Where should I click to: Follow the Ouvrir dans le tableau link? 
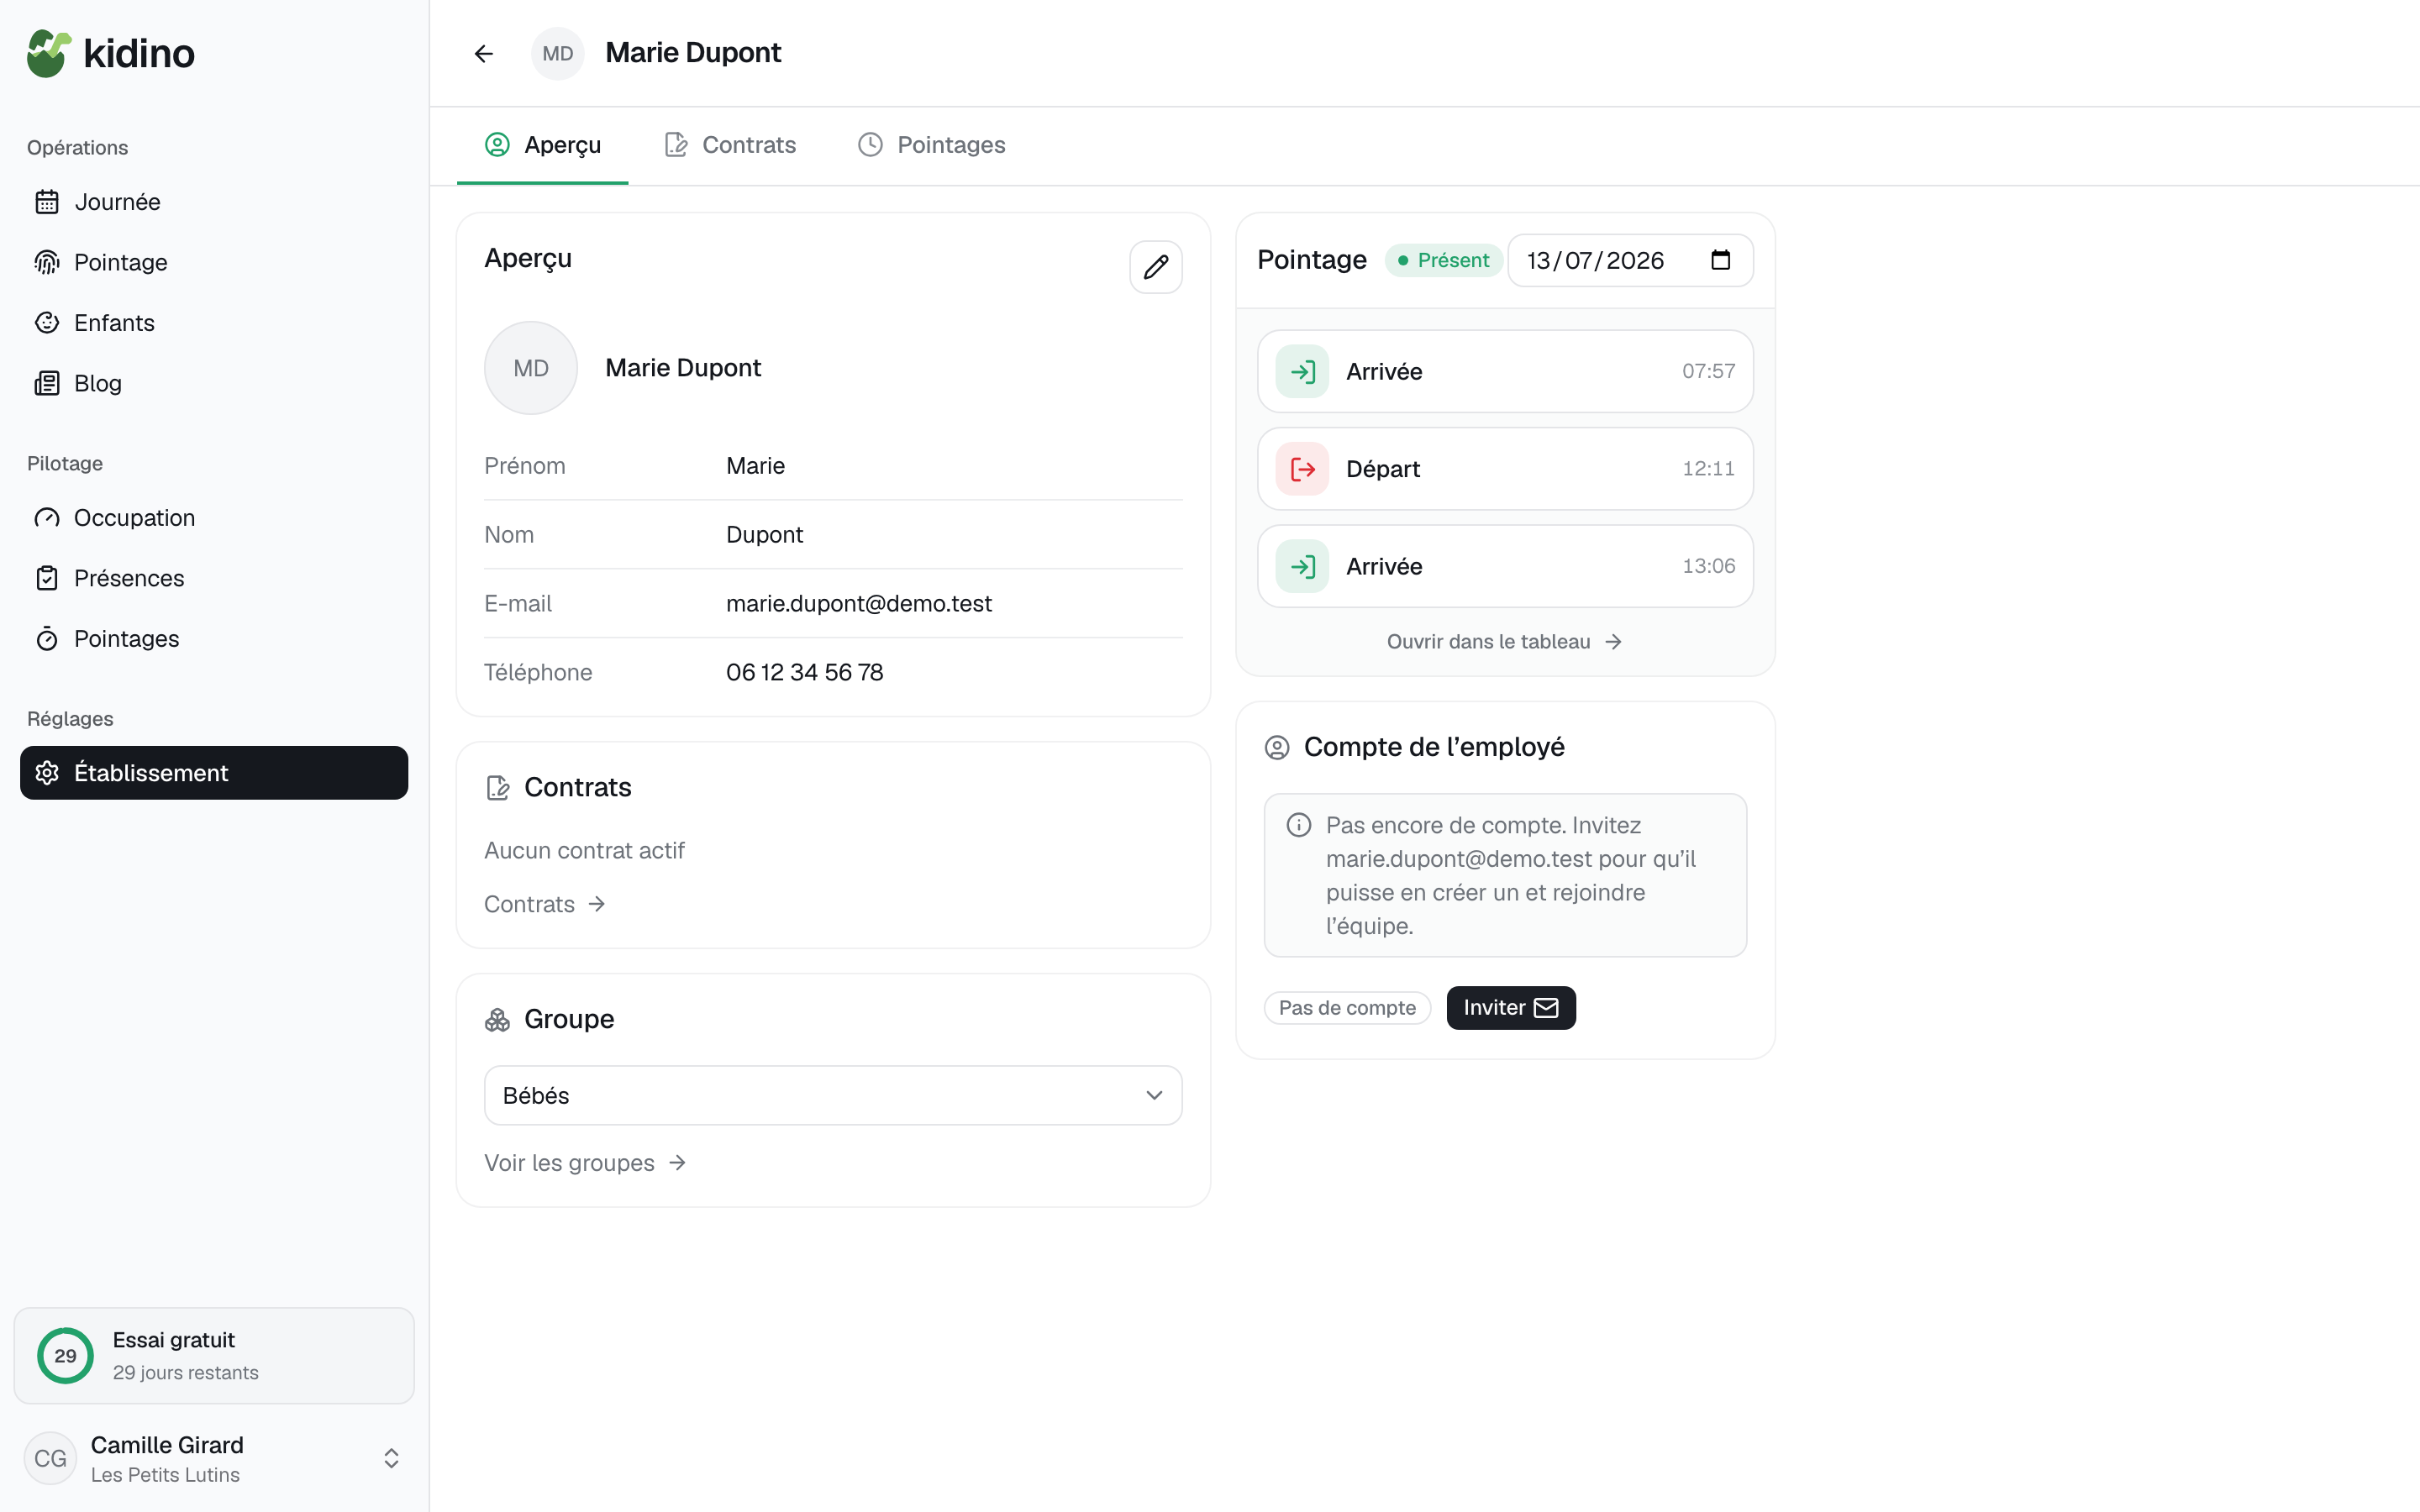pyautogui.click(x=1504, y=642)
